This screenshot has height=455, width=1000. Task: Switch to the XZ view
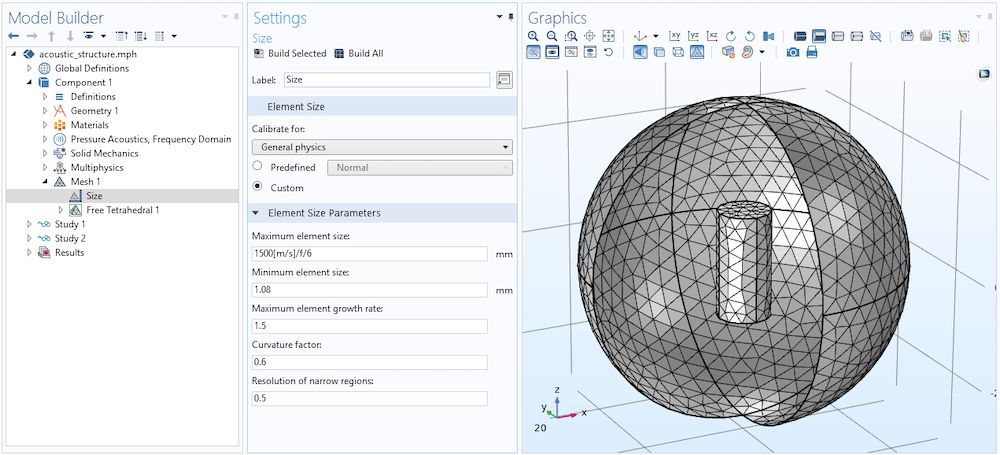pos(712,36)
